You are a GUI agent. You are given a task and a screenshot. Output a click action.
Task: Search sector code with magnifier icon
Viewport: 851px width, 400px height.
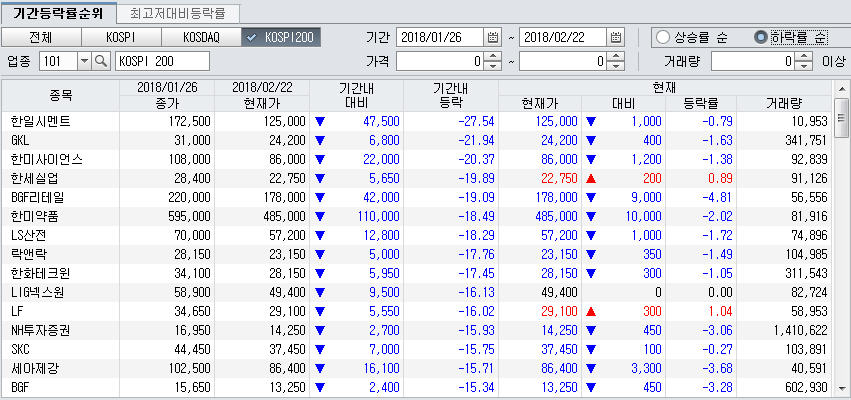tap(101, 61)
